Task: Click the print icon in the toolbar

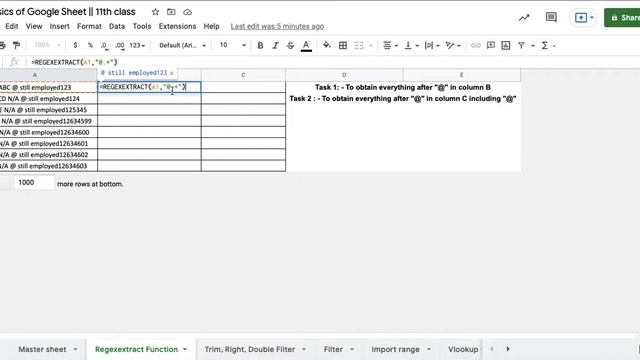Action: tap(2, 45)
